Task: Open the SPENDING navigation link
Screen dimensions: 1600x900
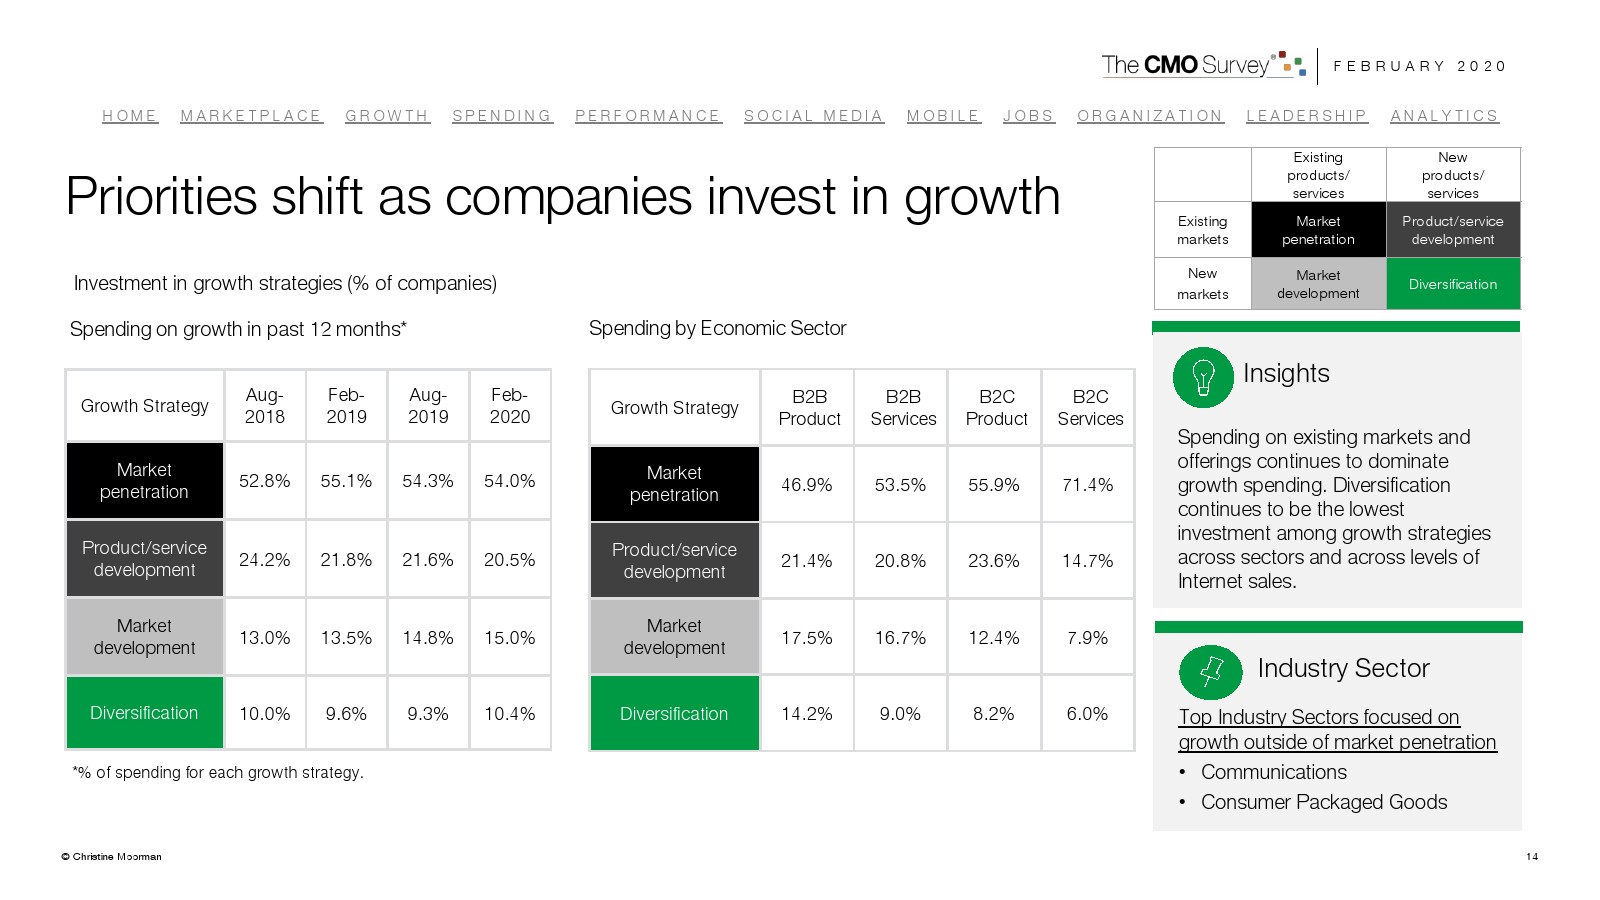Action: [502, 116]
